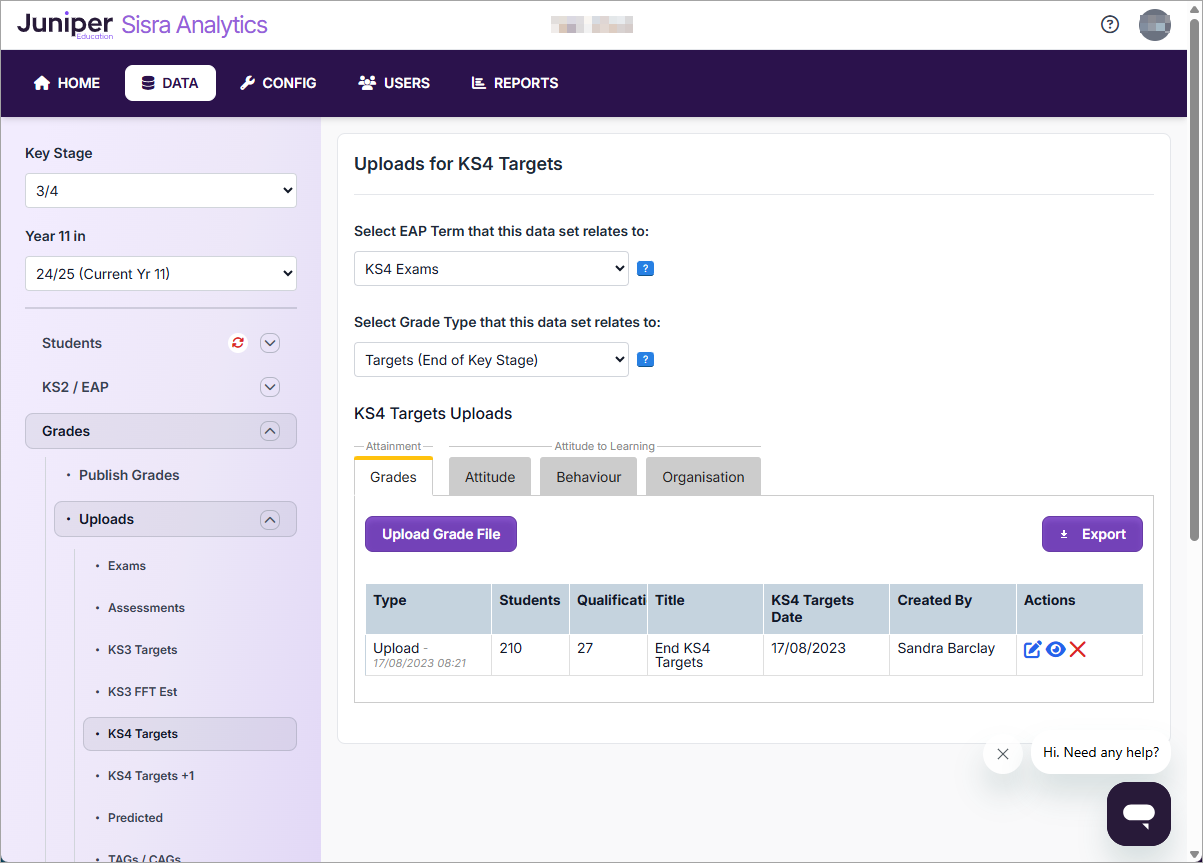1203x863 pixels.
Task: Open the REPORTS menu
Action: point(515,83)
